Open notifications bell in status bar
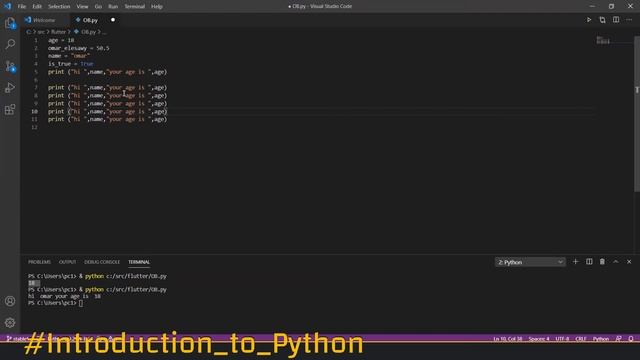Screen dimensions: 640x360 pyautogui.click(x=631, y=339)
